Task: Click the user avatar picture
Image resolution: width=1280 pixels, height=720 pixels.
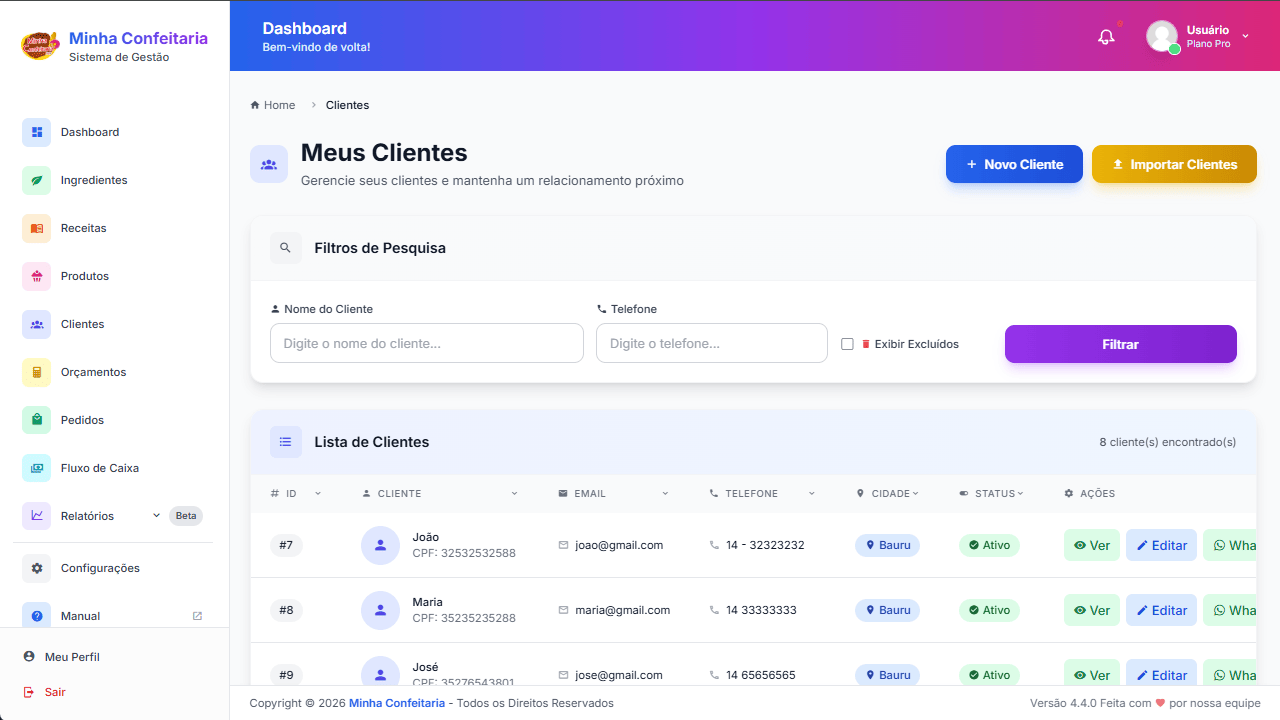Action: pos(1162,36)
